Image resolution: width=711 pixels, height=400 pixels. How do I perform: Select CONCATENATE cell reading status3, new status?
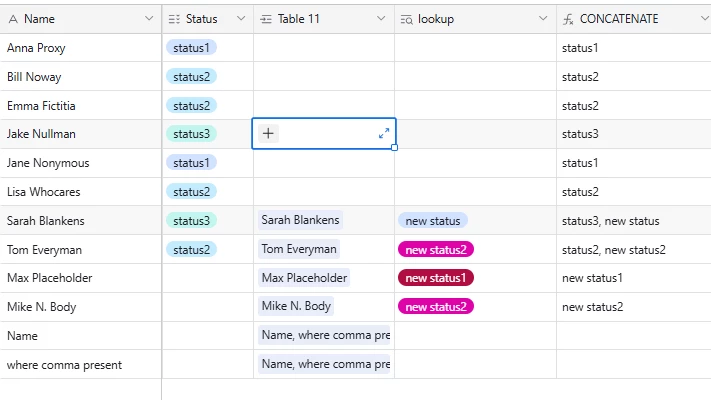point(633,220)
